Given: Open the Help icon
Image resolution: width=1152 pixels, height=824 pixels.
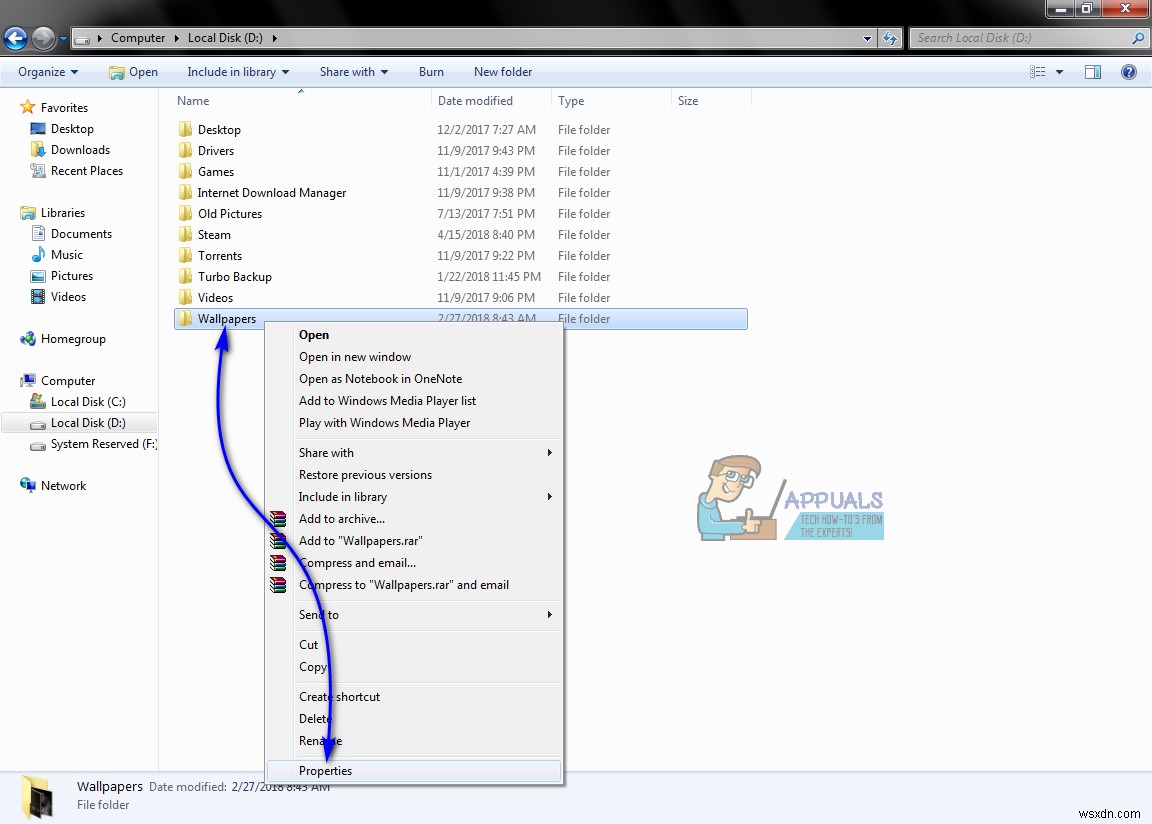Looking at the screenshot, I should pos(1129,72).
